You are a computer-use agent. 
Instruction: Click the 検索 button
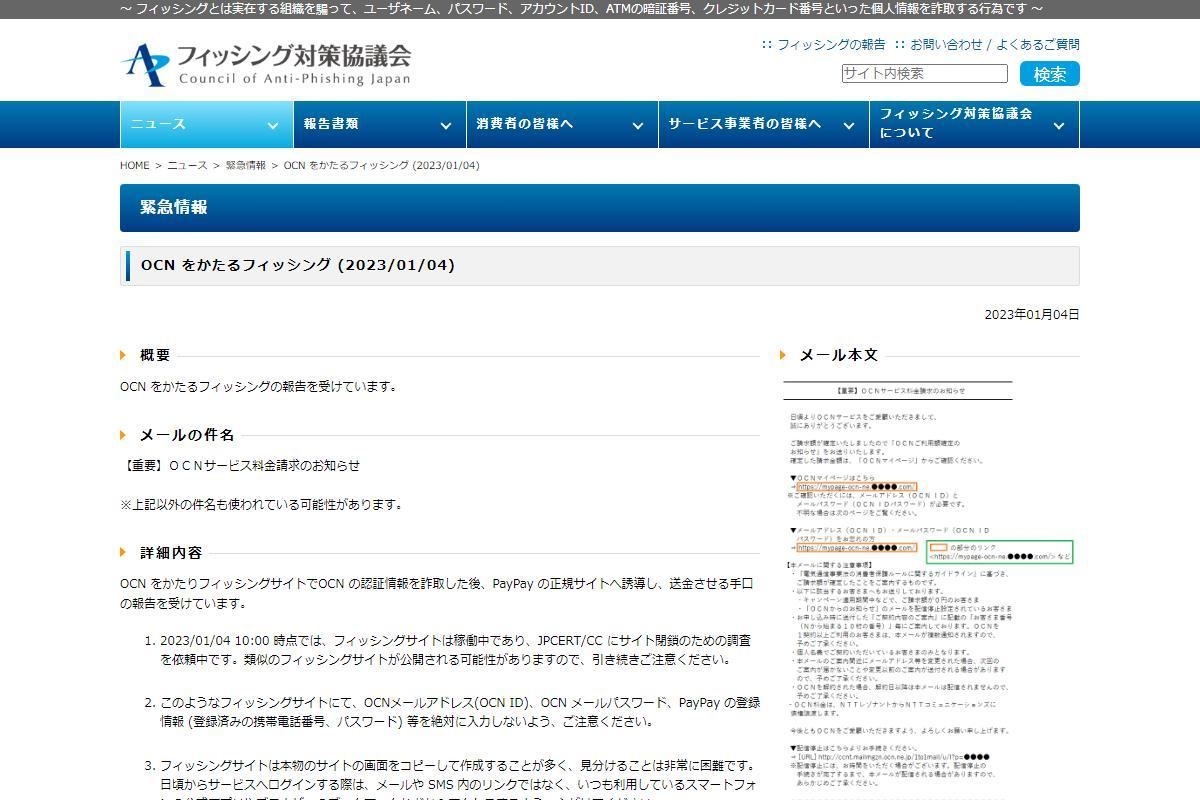[x=1050, y=74]
